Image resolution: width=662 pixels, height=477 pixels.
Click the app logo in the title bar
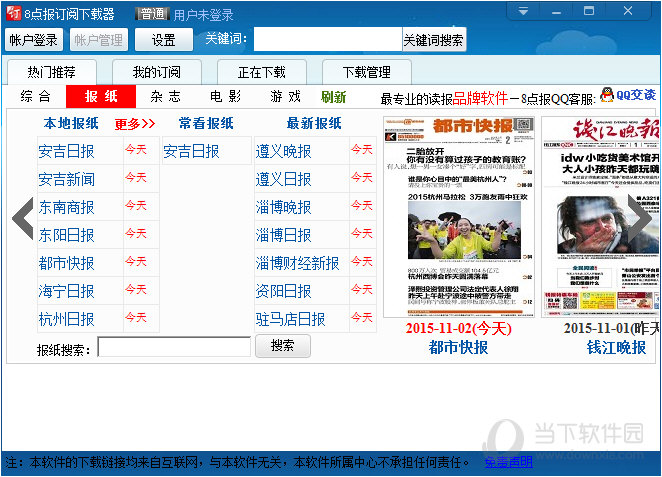click(12, 13)
